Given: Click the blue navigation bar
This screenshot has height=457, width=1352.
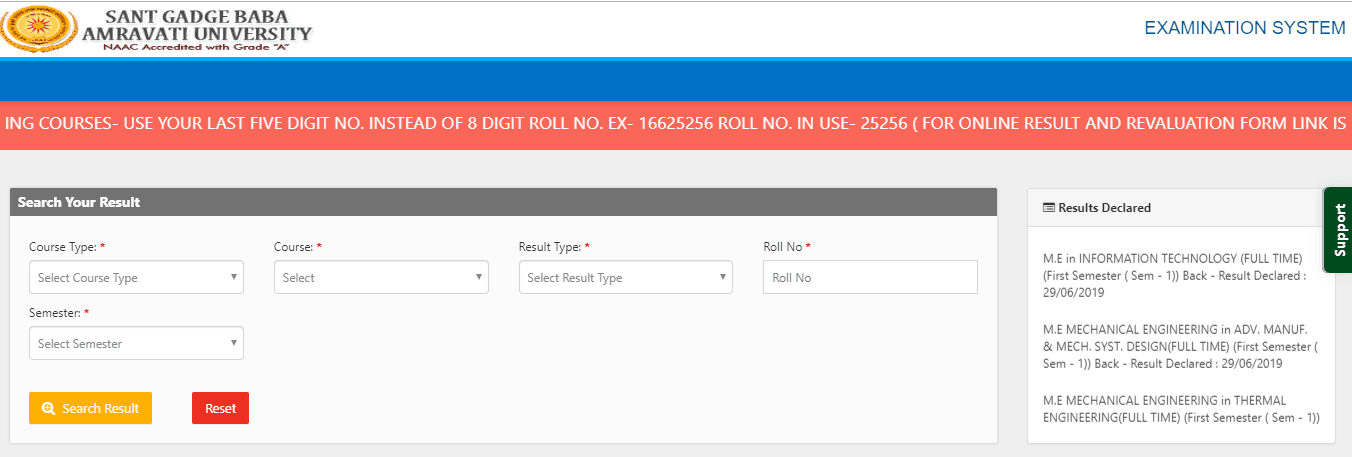Looking at the screenshot, I should click(676, 80).
